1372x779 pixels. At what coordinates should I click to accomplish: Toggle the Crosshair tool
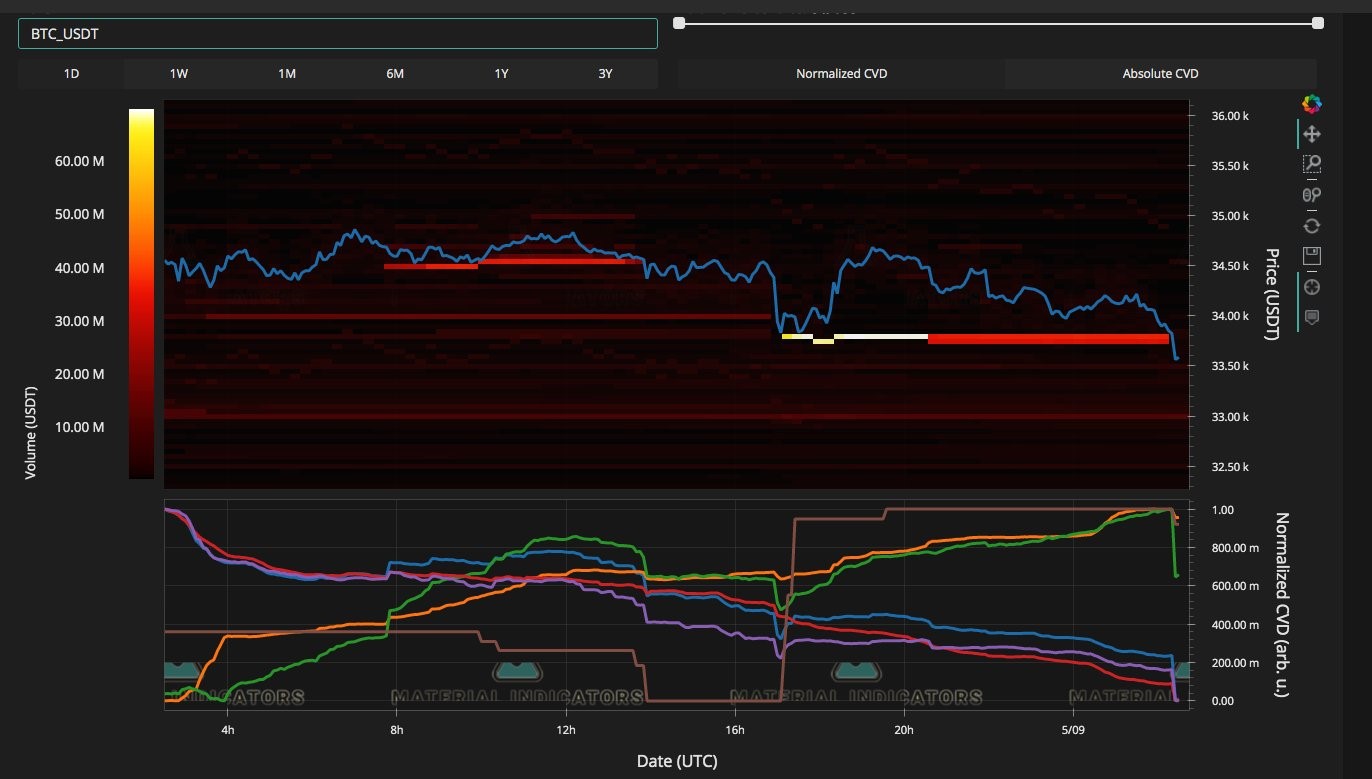tap(1312, 287)
